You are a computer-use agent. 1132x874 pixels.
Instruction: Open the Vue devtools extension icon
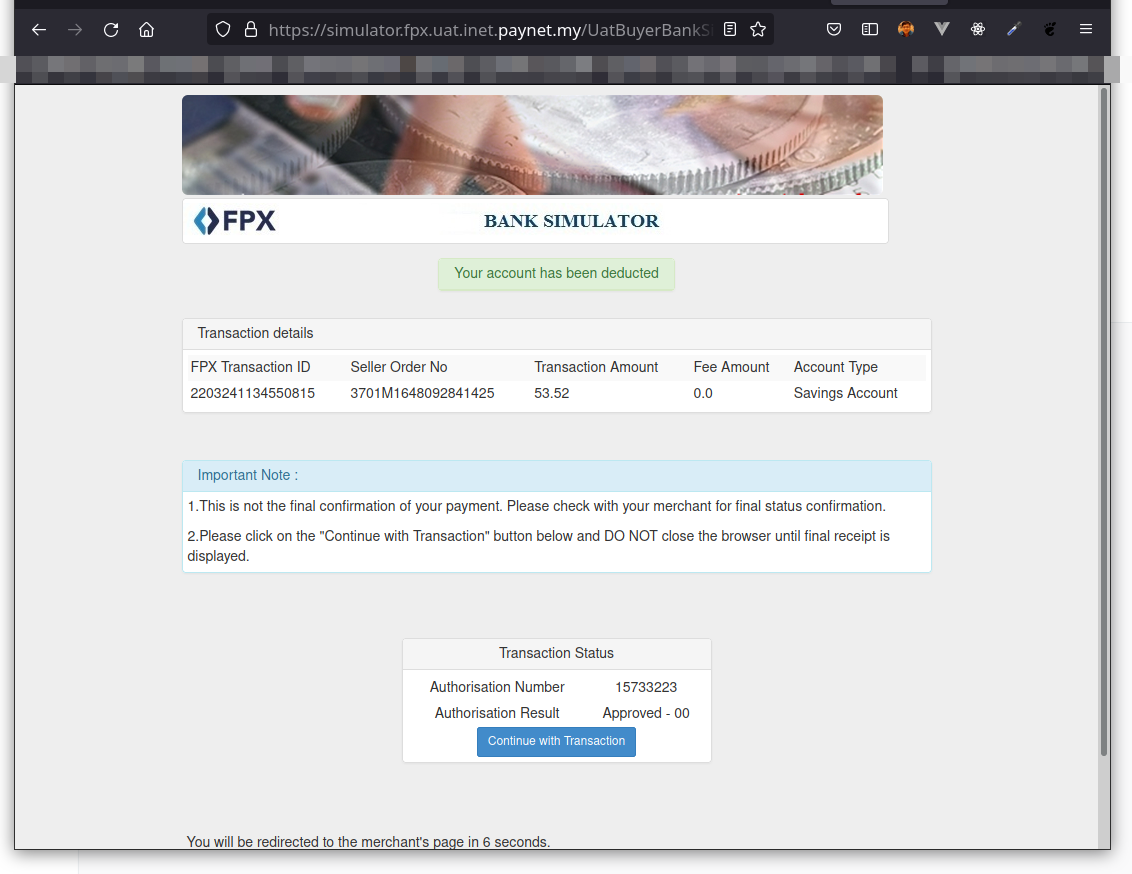click(942, 30)
